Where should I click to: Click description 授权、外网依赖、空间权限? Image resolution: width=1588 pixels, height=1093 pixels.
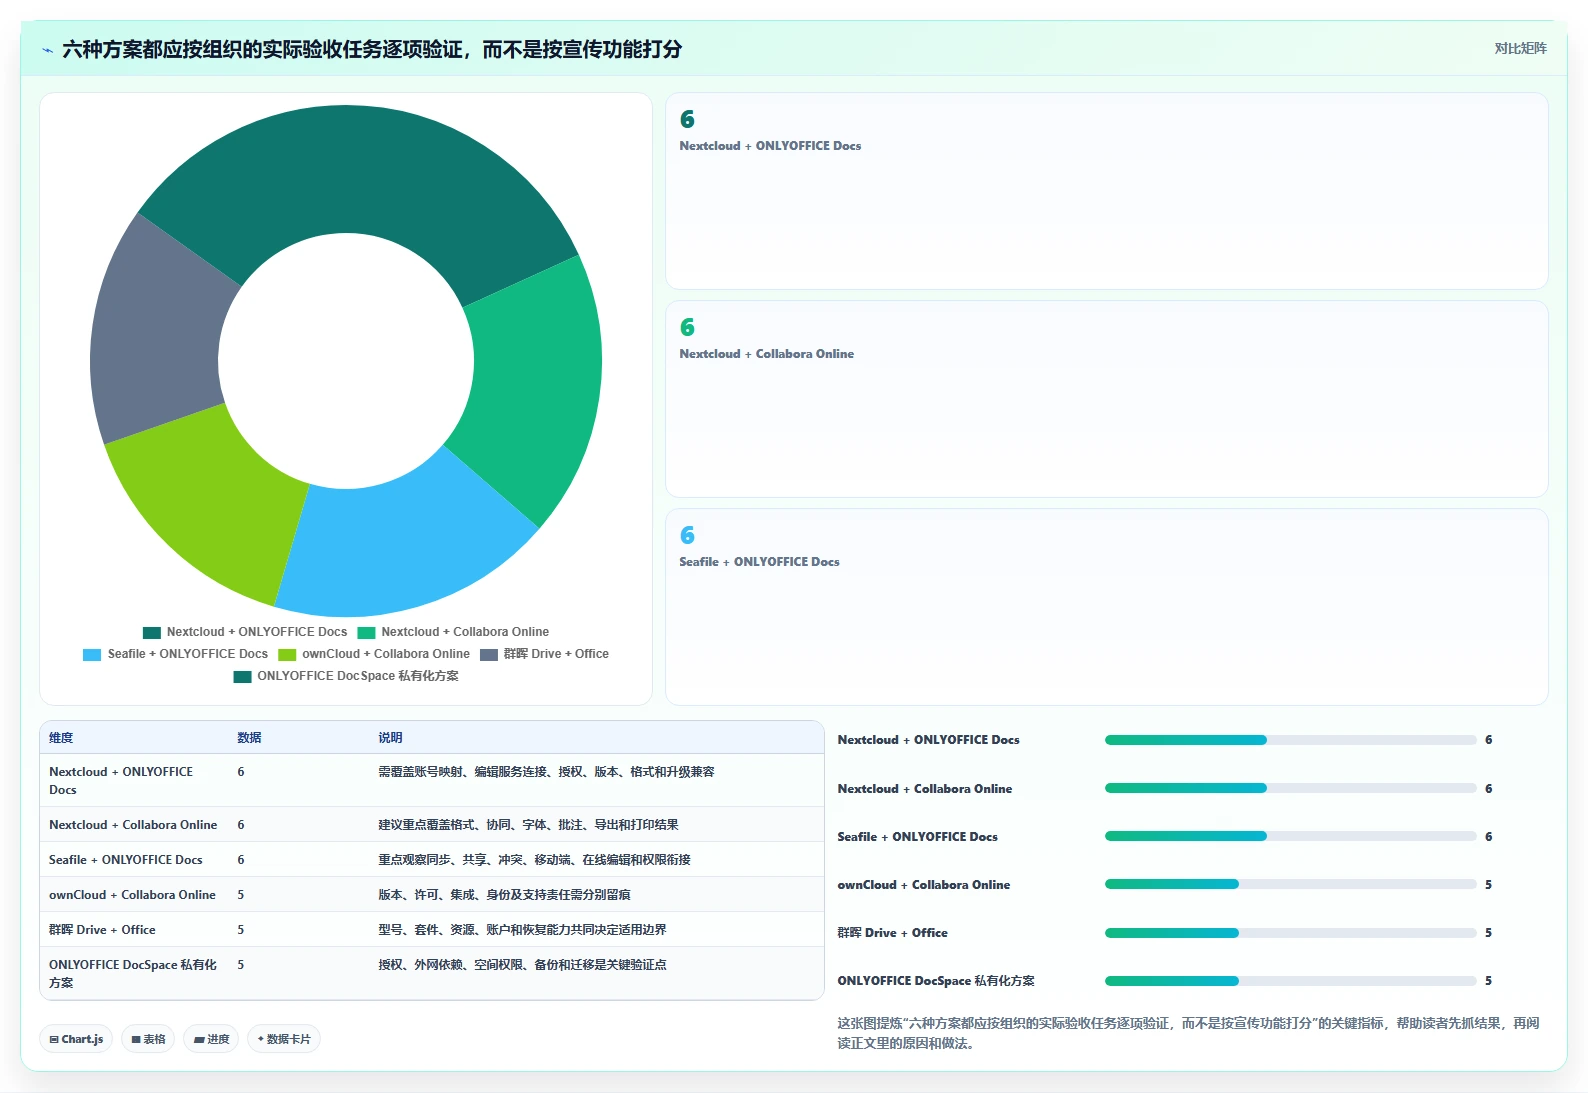click(x=522, y=965)
